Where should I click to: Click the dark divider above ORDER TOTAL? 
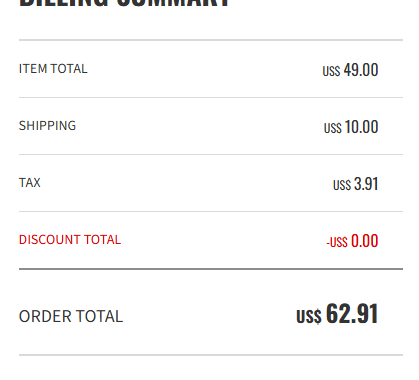pos(211,269)
